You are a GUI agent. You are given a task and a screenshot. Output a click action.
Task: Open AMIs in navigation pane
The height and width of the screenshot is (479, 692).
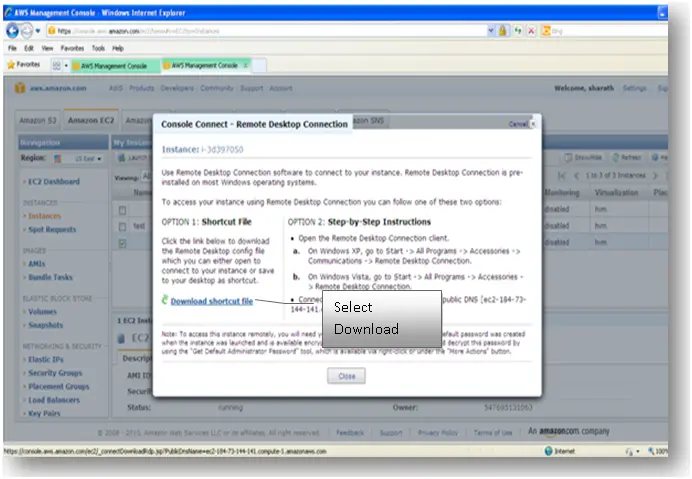tap(37, 264)
